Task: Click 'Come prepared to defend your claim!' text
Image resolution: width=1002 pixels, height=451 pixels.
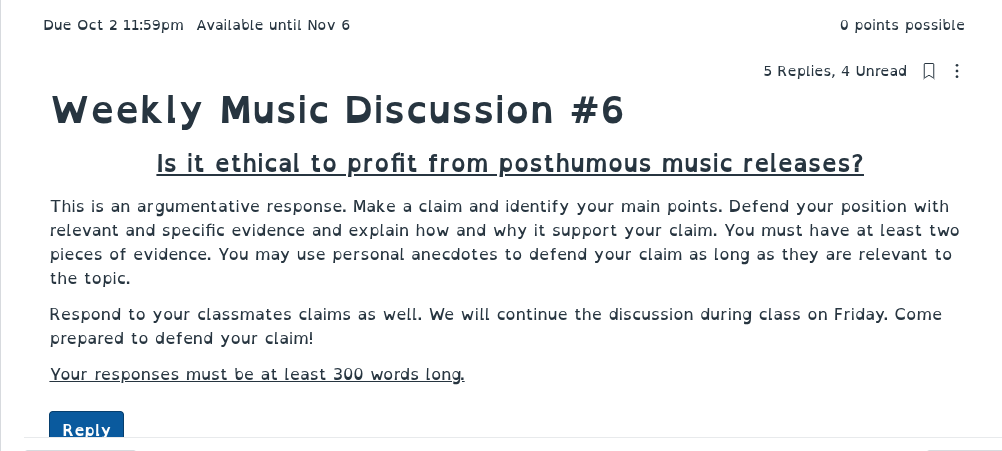Action: coord(182,338)
